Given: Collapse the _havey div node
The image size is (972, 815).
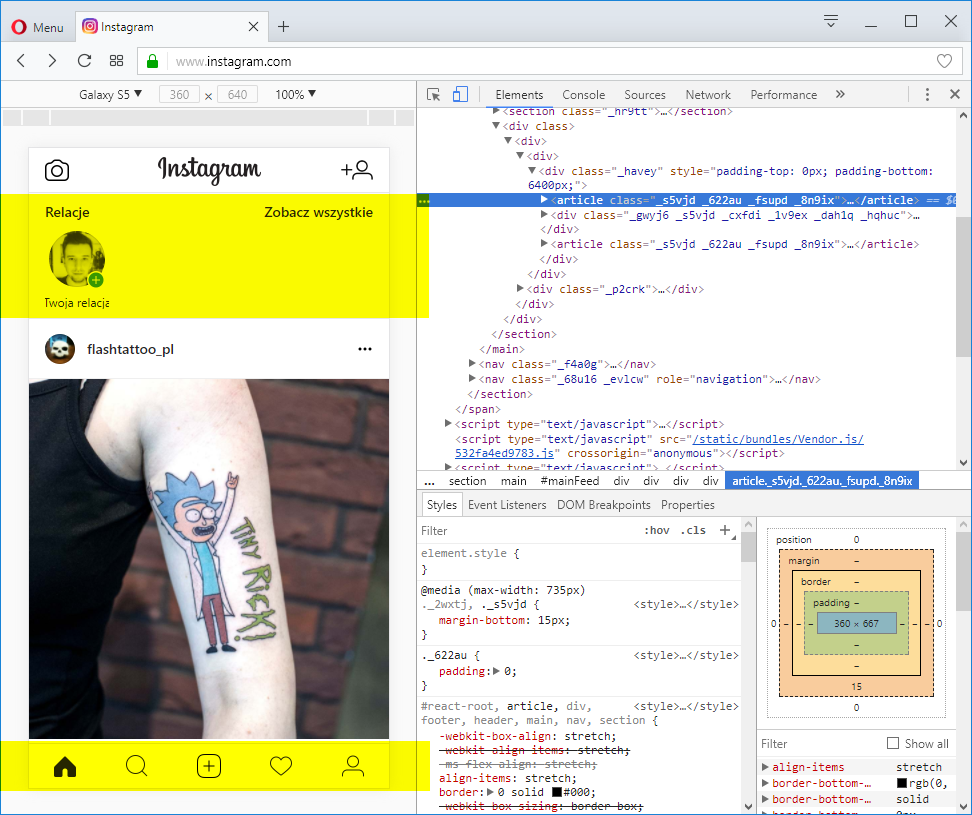Looking at the screenshot, I should 532,170.
